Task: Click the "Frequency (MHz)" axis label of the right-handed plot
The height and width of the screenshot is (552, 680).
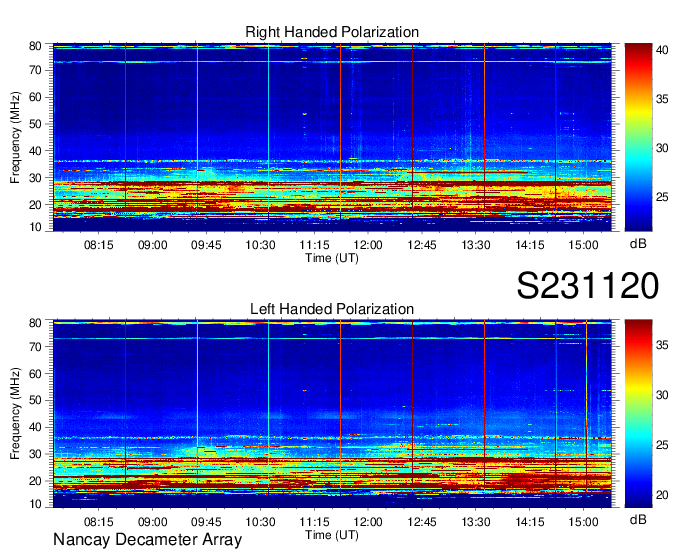Action: tap(15, 137)
